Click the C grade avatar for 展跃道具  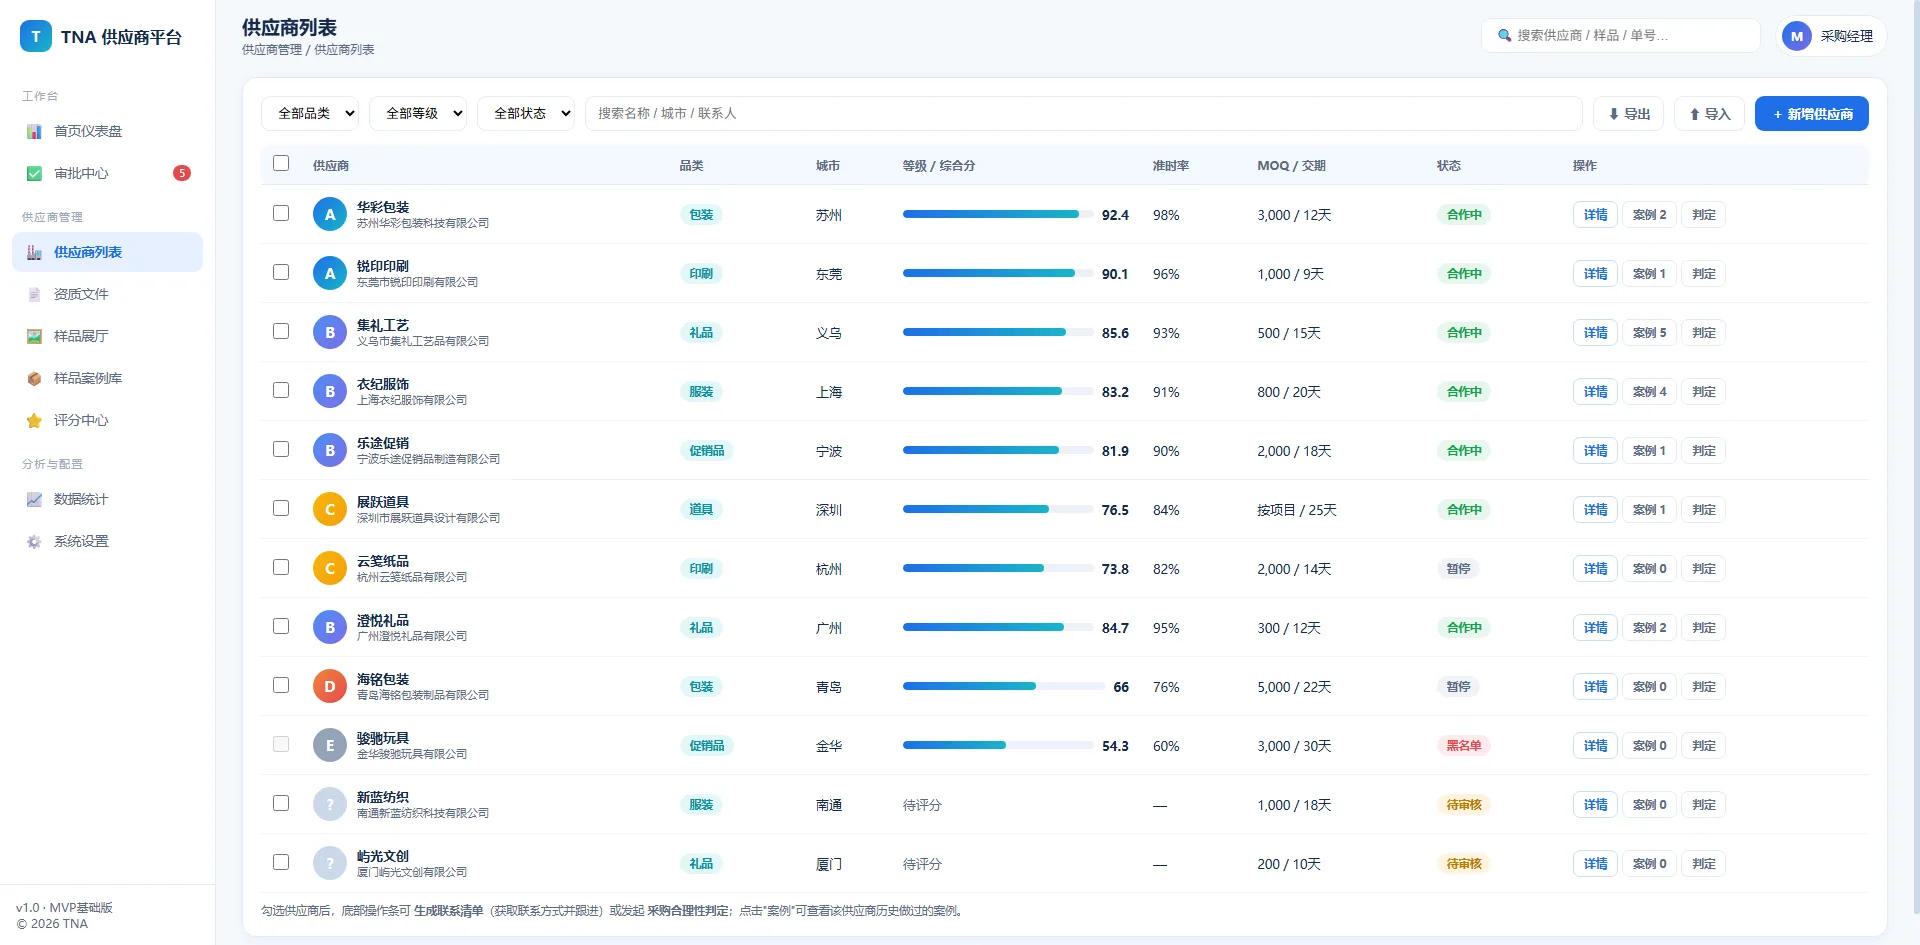coord(330,509)
